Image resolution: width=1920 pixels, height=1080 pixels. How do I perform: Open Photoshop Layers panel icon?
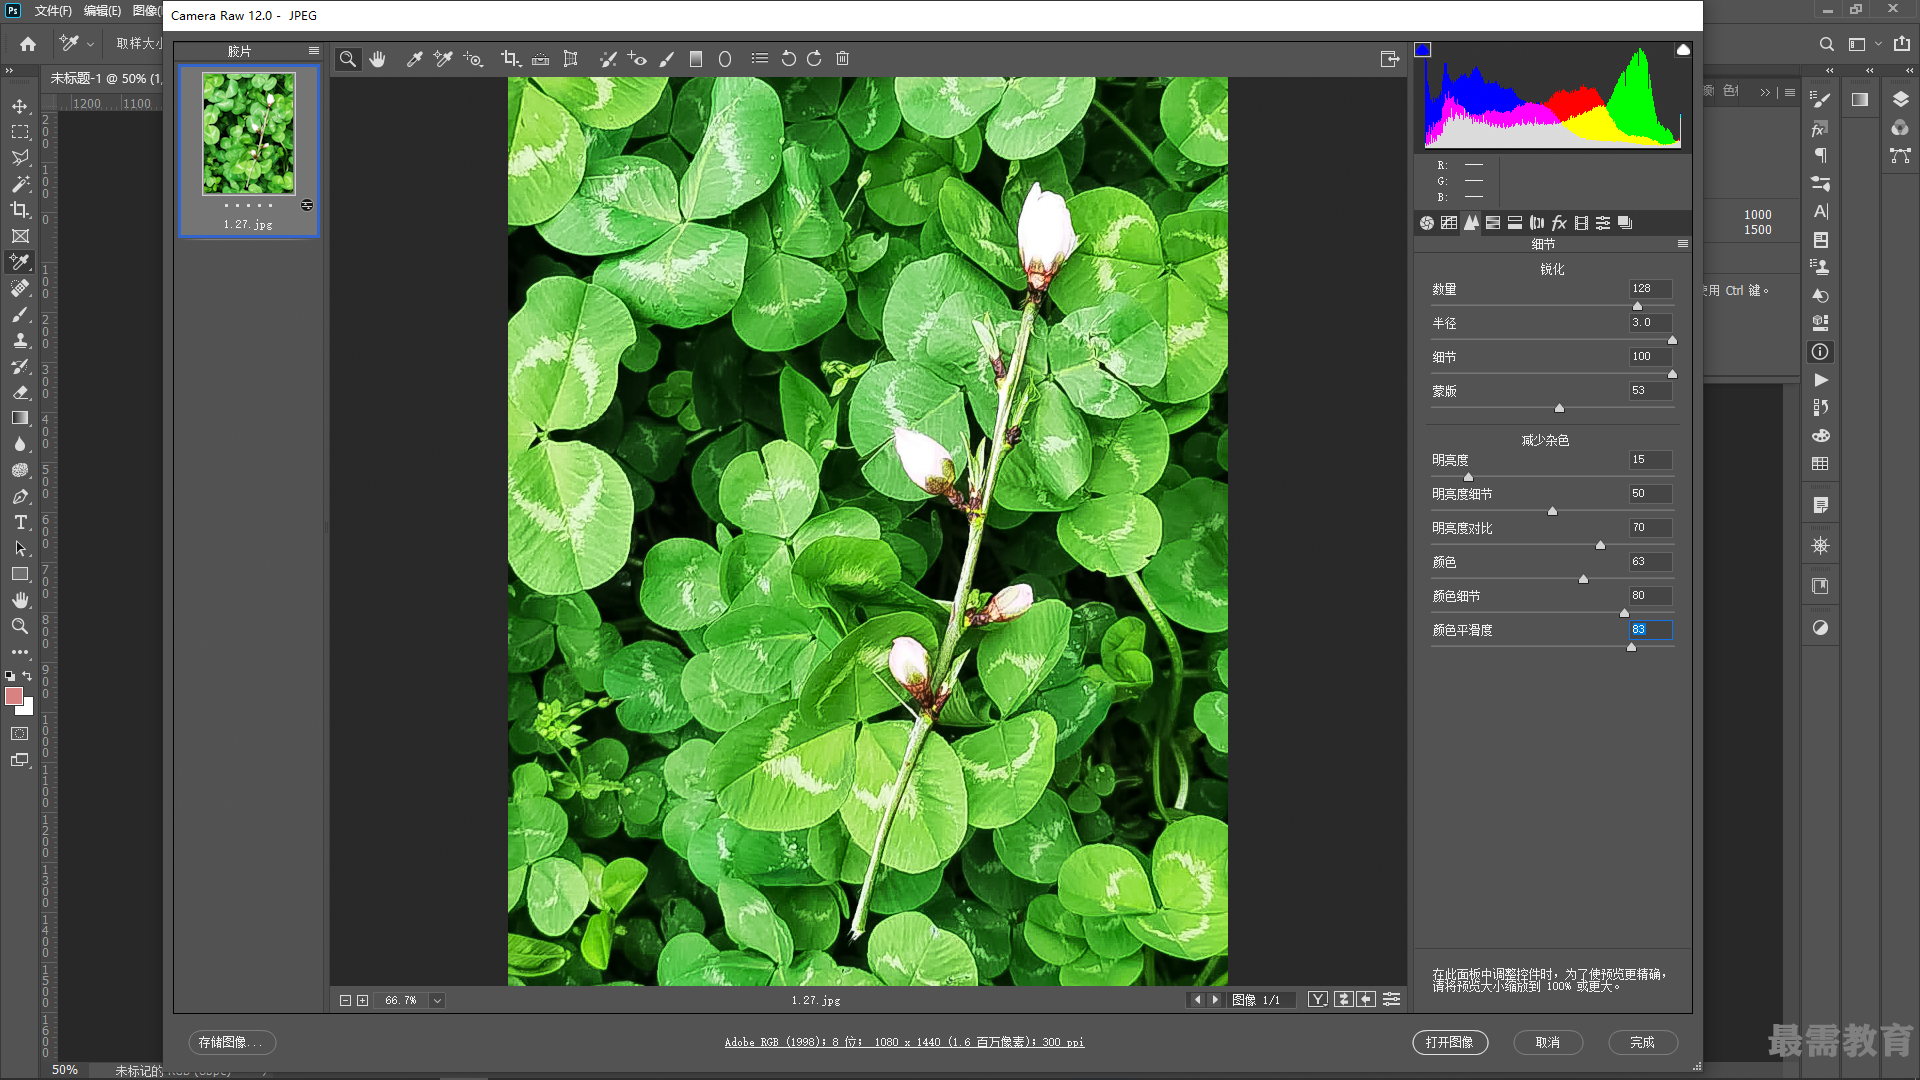point(1900,99)
